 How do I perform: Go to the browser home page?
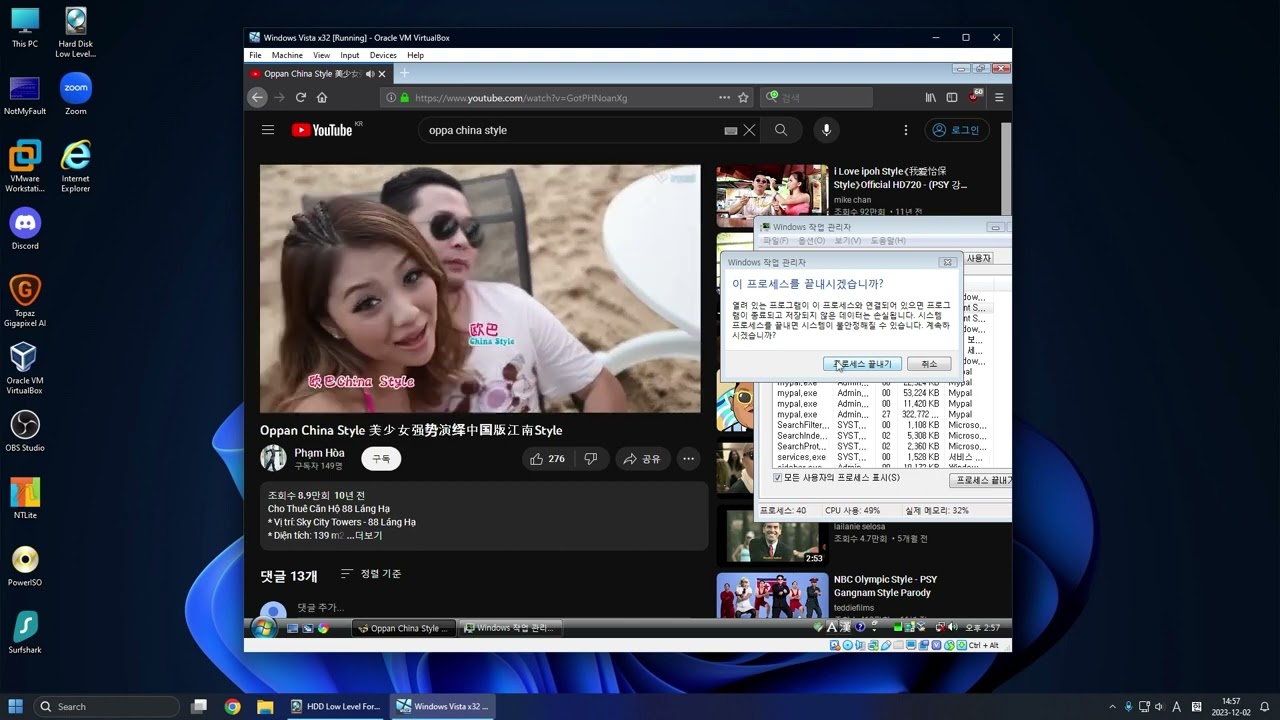click(322, 98)
